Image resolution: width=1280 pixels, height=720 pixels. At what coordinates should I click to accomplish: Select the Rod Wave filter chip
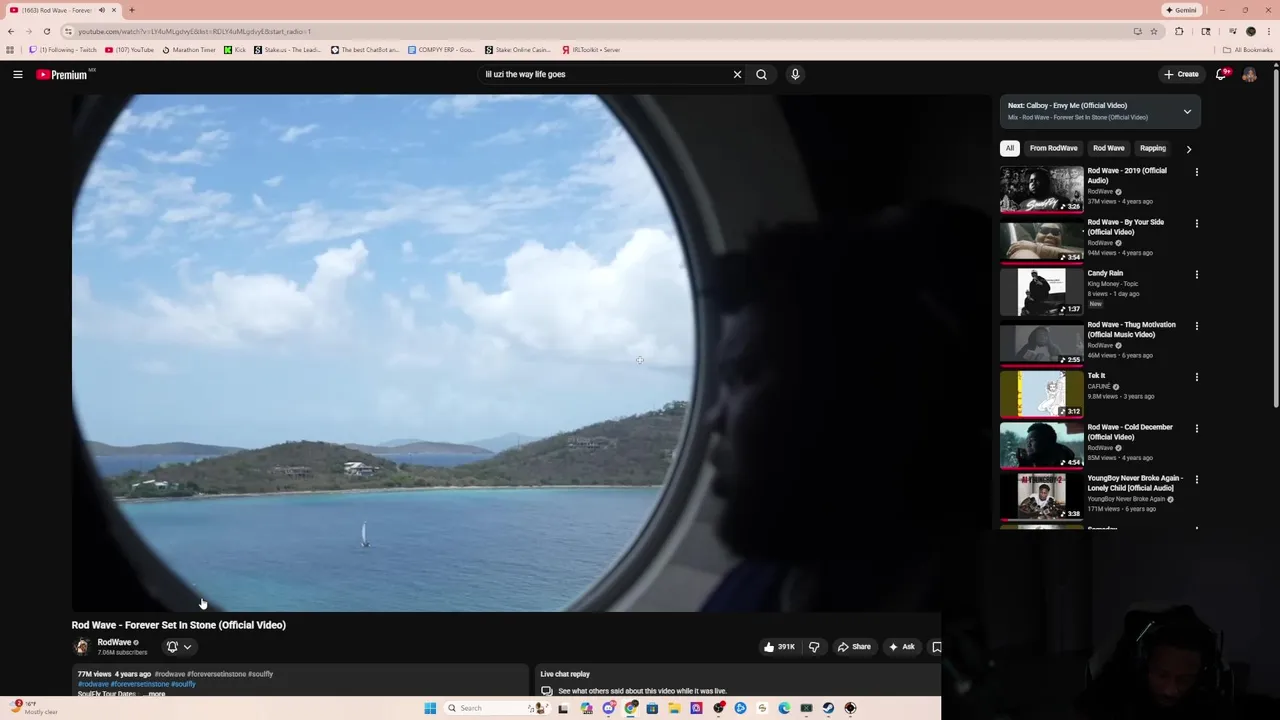point(1108,148)
